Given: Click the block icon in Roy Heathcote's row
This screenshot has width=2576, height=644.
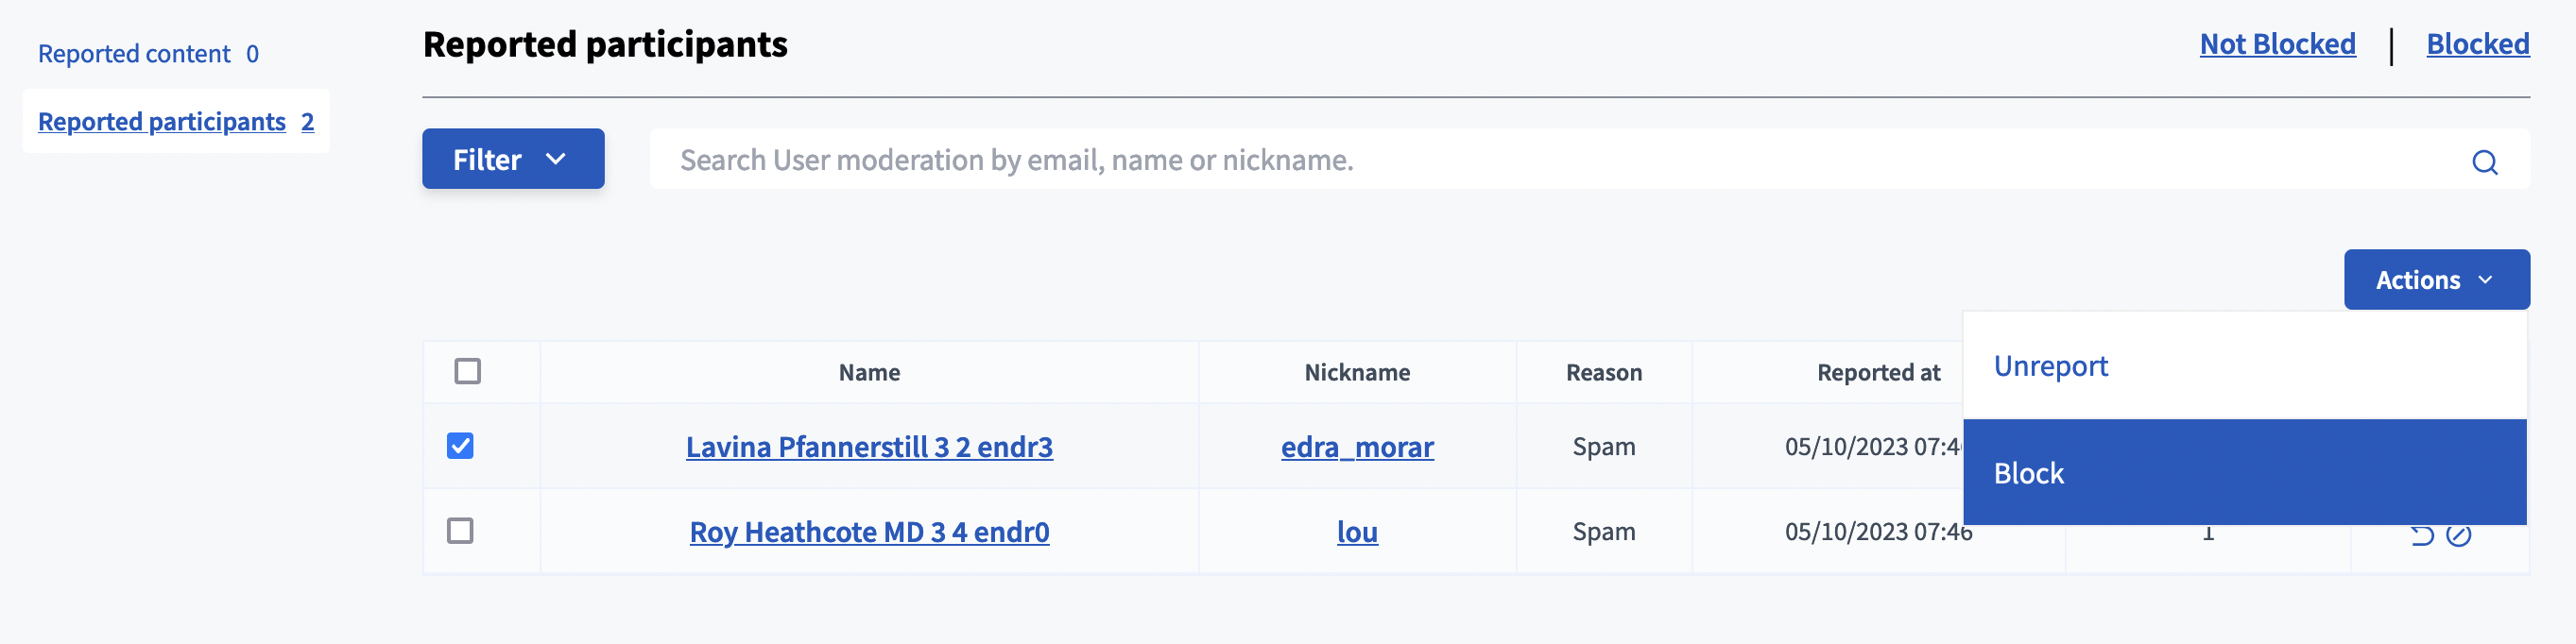Looking at the screenshot, I should pos(2458,536).
